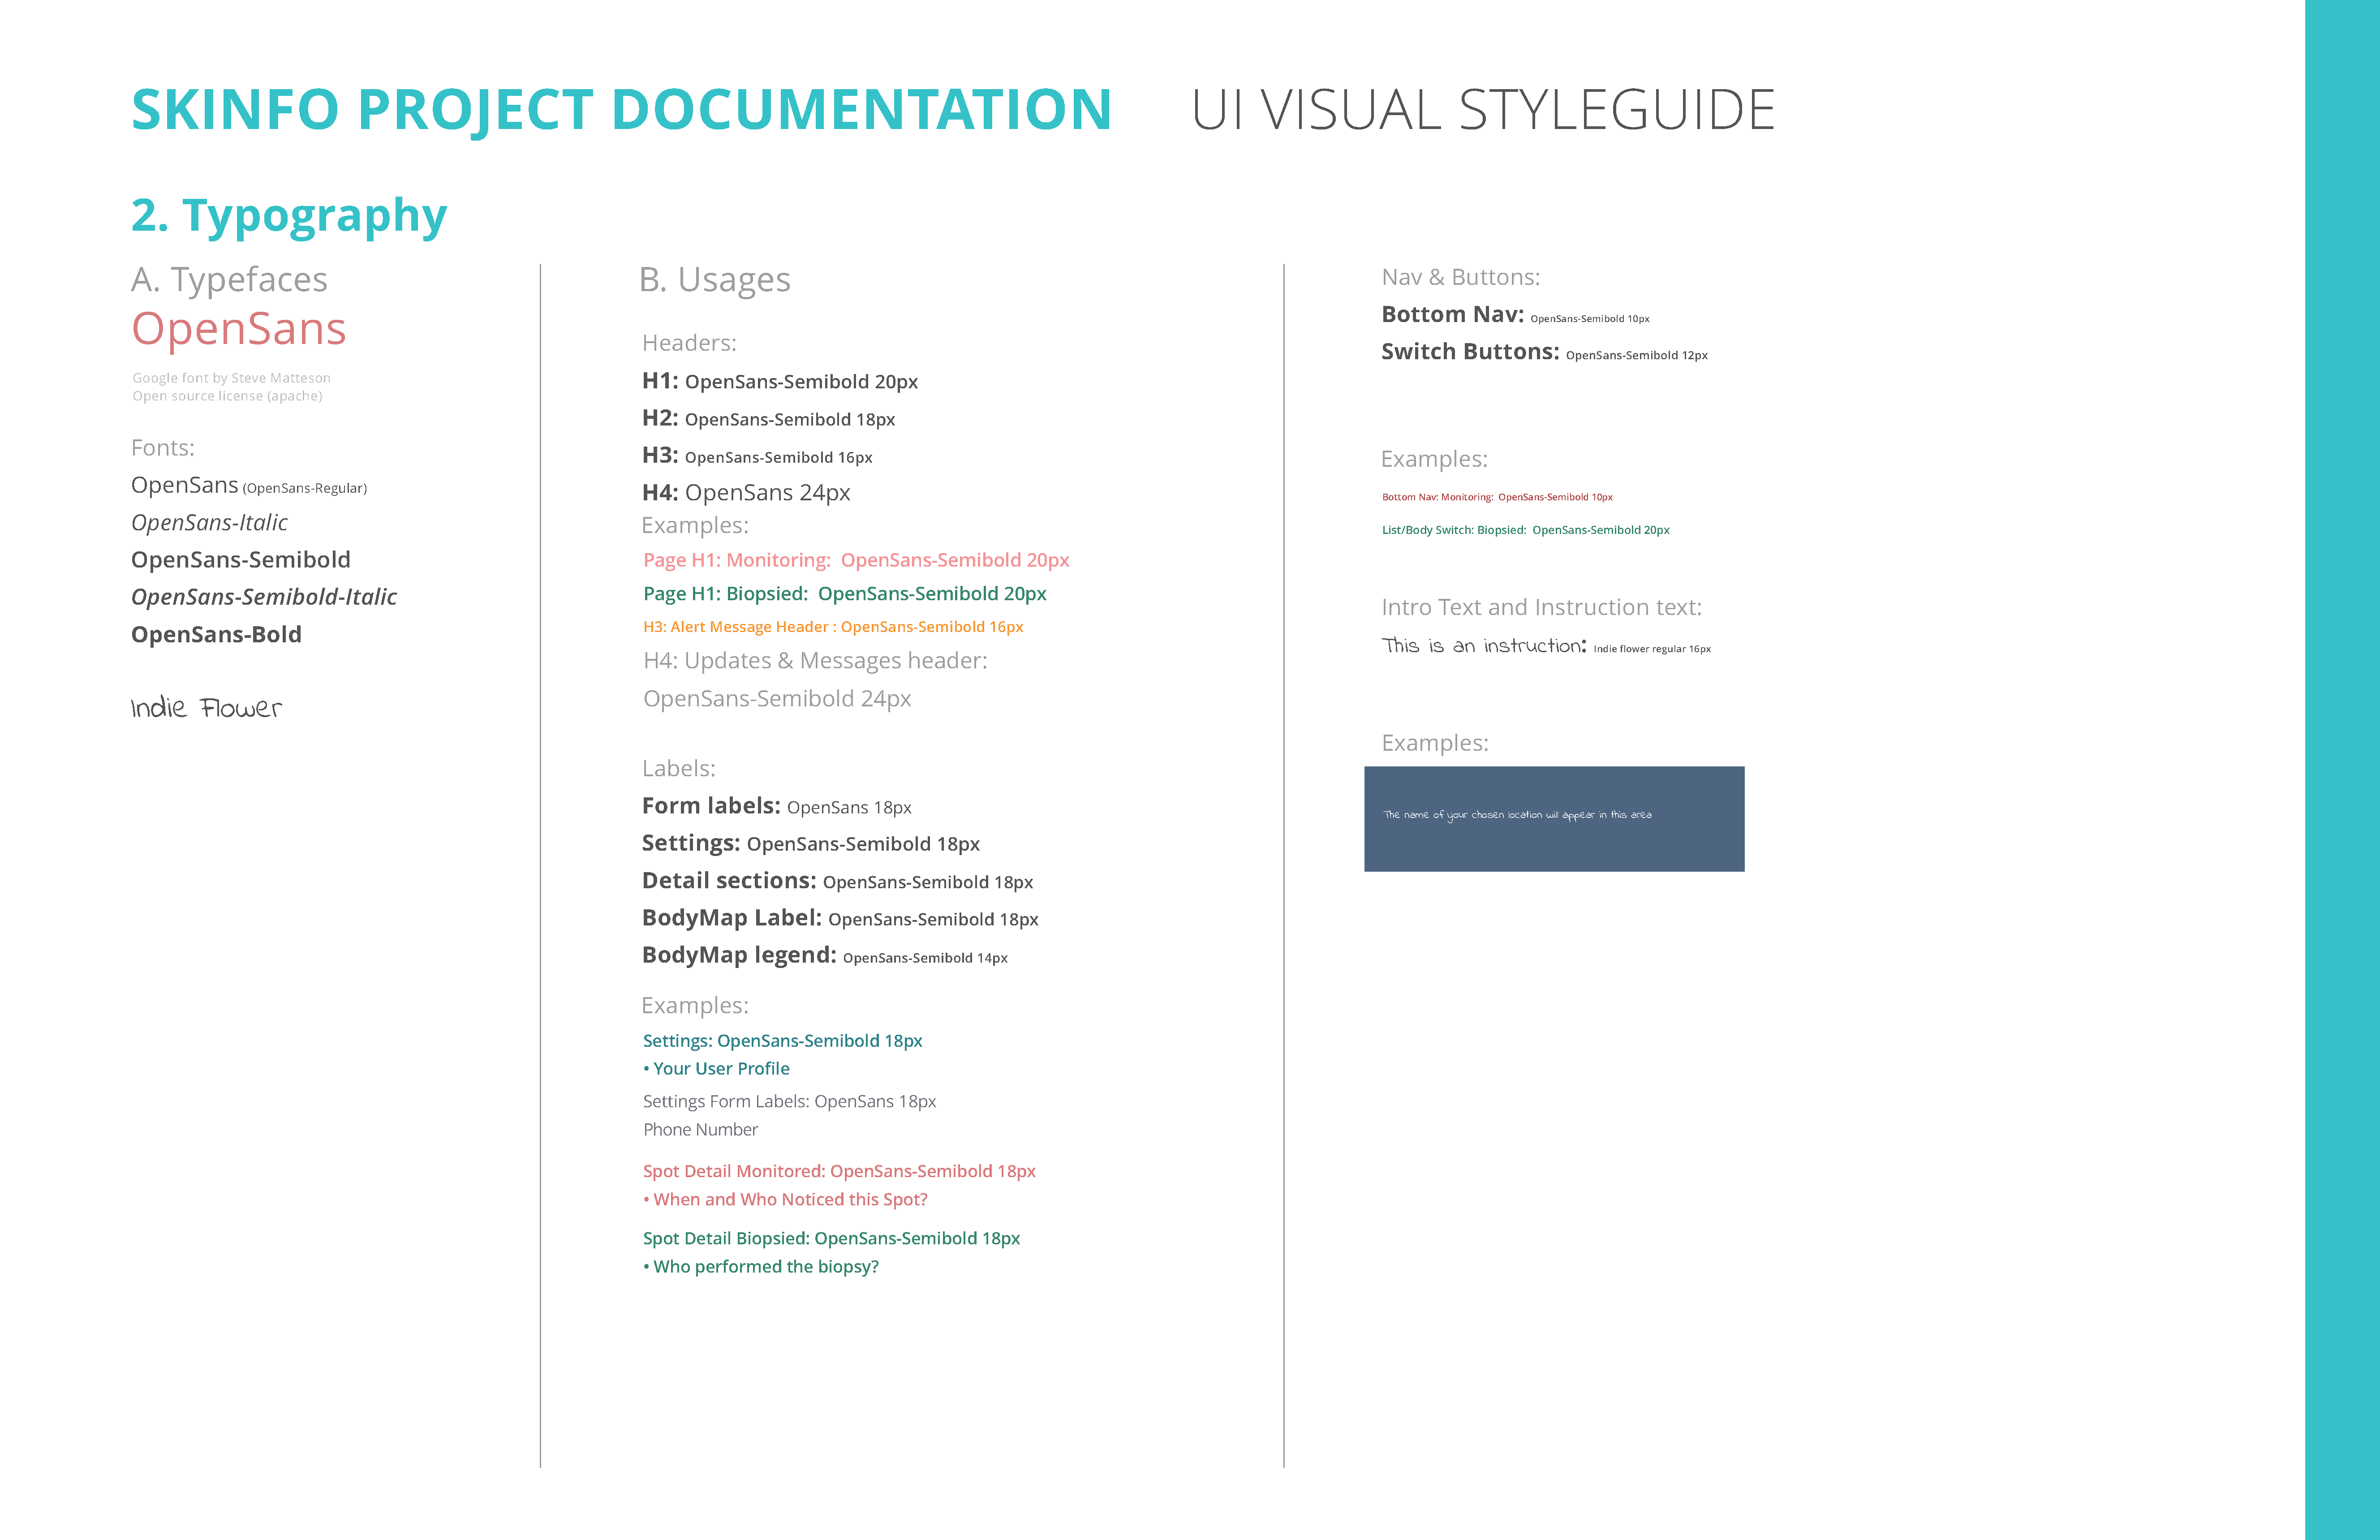This screenshot has width=2380, height=1540.
Task: Select the 'OpenSans-Bold' font entry
Action: tap(216, 635)
